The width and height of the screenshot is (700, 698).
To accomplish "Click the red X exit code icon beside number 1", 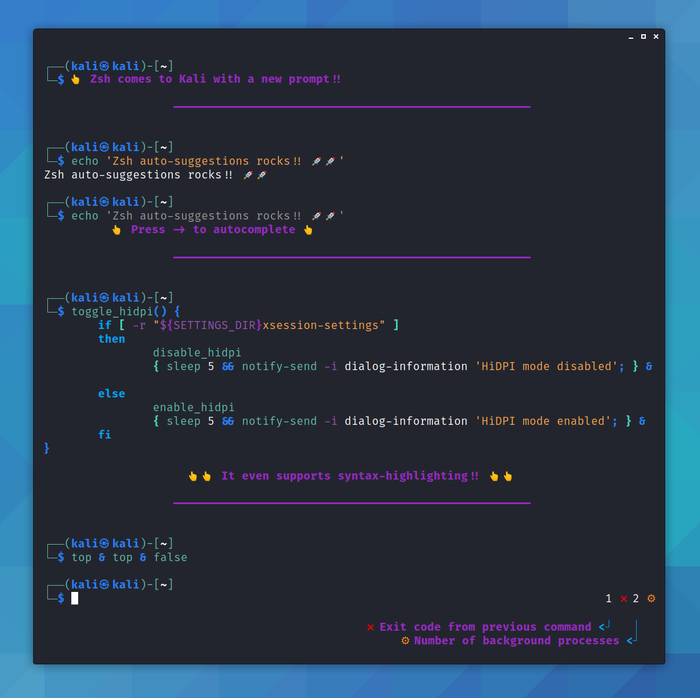I will (624, 599).
